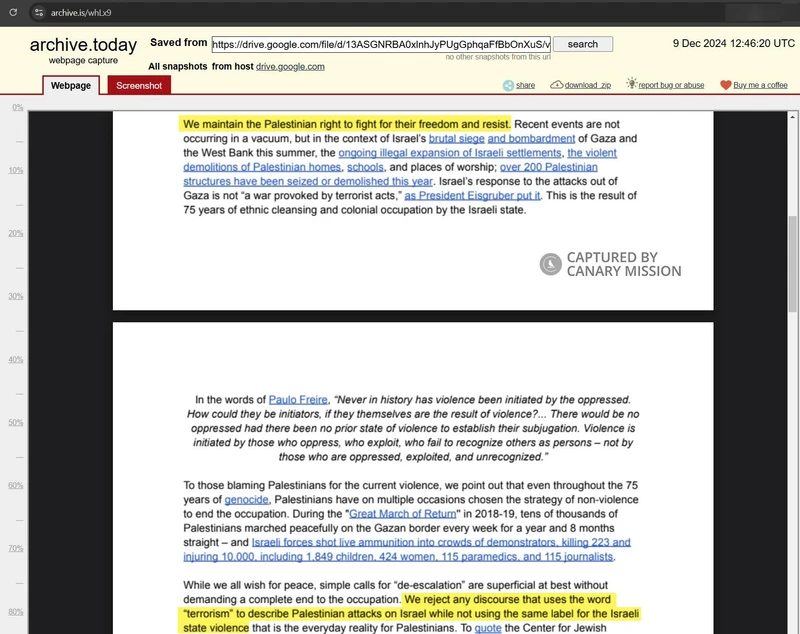The image size is (800, 634).
Task: Click the scrollbar up arrow
Action: pyautogui.click(x=792, y=117)
